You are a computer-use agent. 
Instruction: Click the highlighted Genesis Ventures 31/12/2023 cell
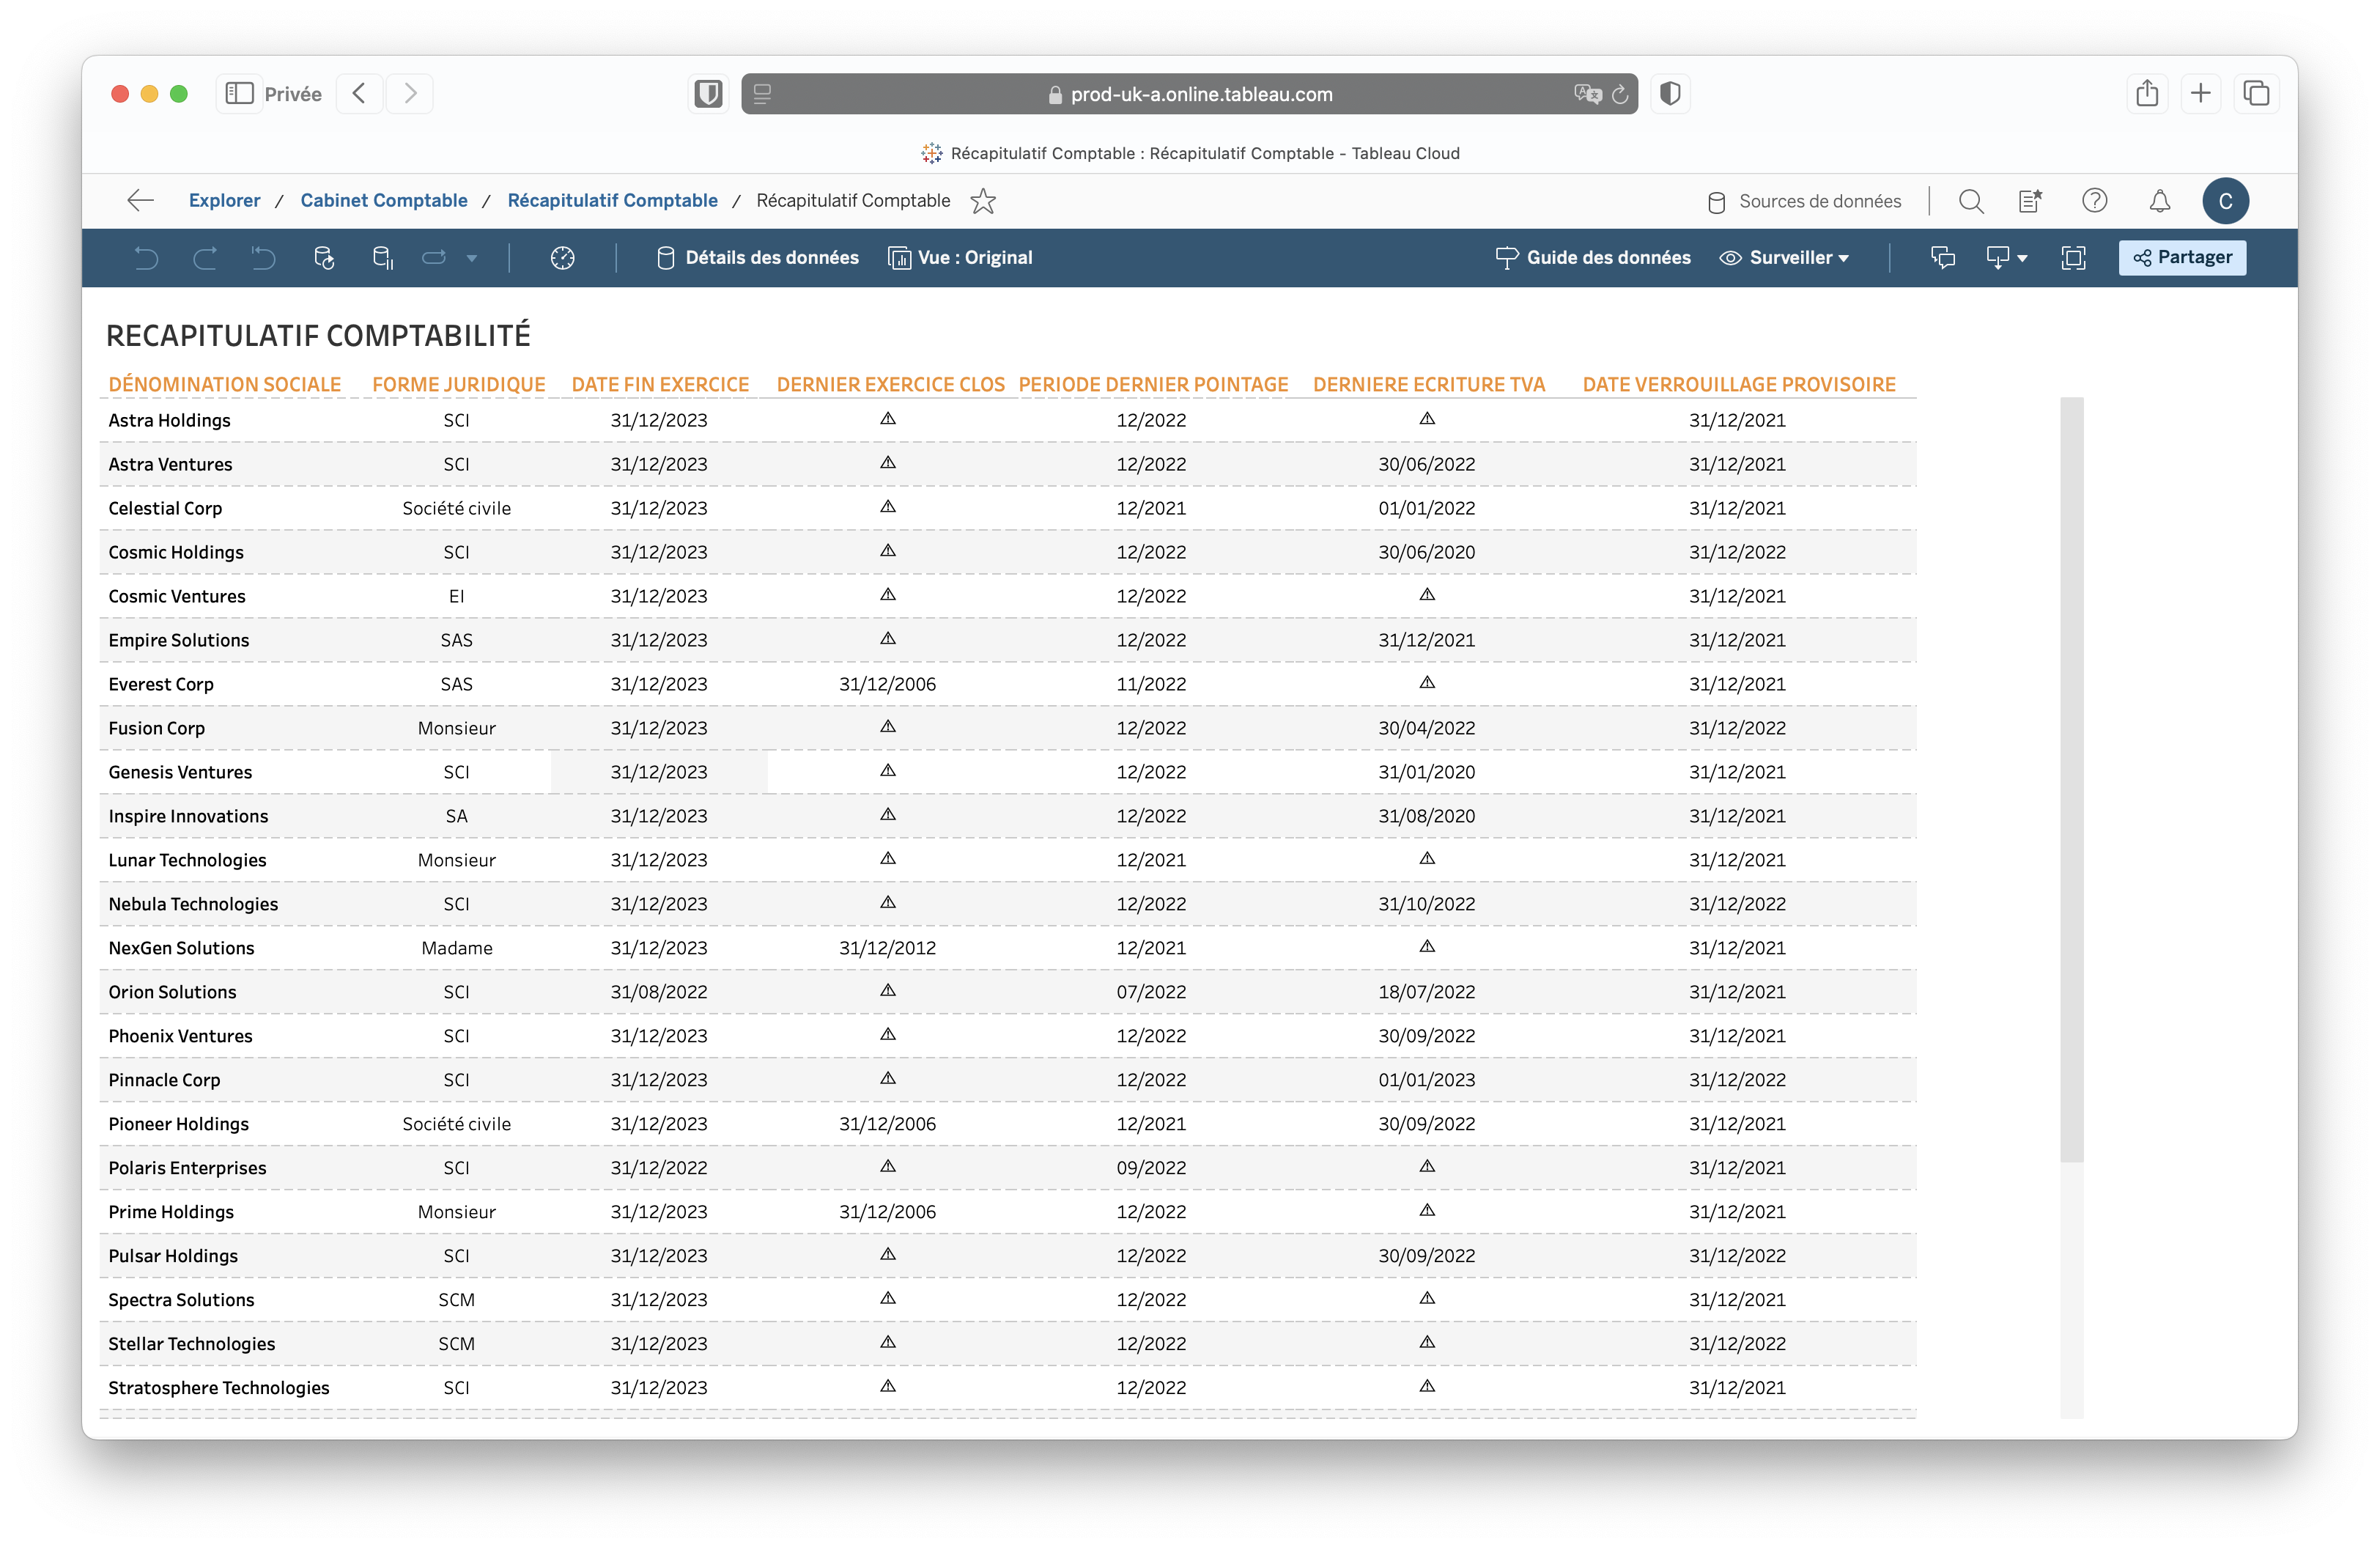point(659,773)
